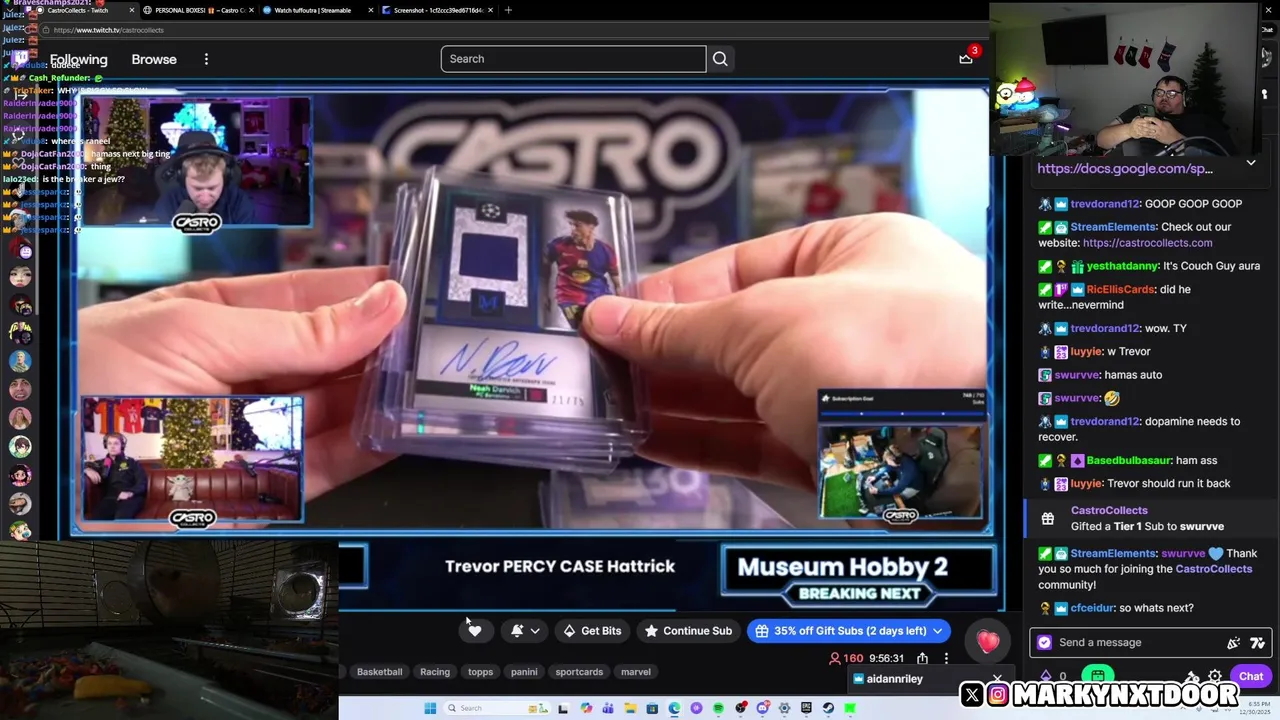Click the viewer count 160

[846, 659]
